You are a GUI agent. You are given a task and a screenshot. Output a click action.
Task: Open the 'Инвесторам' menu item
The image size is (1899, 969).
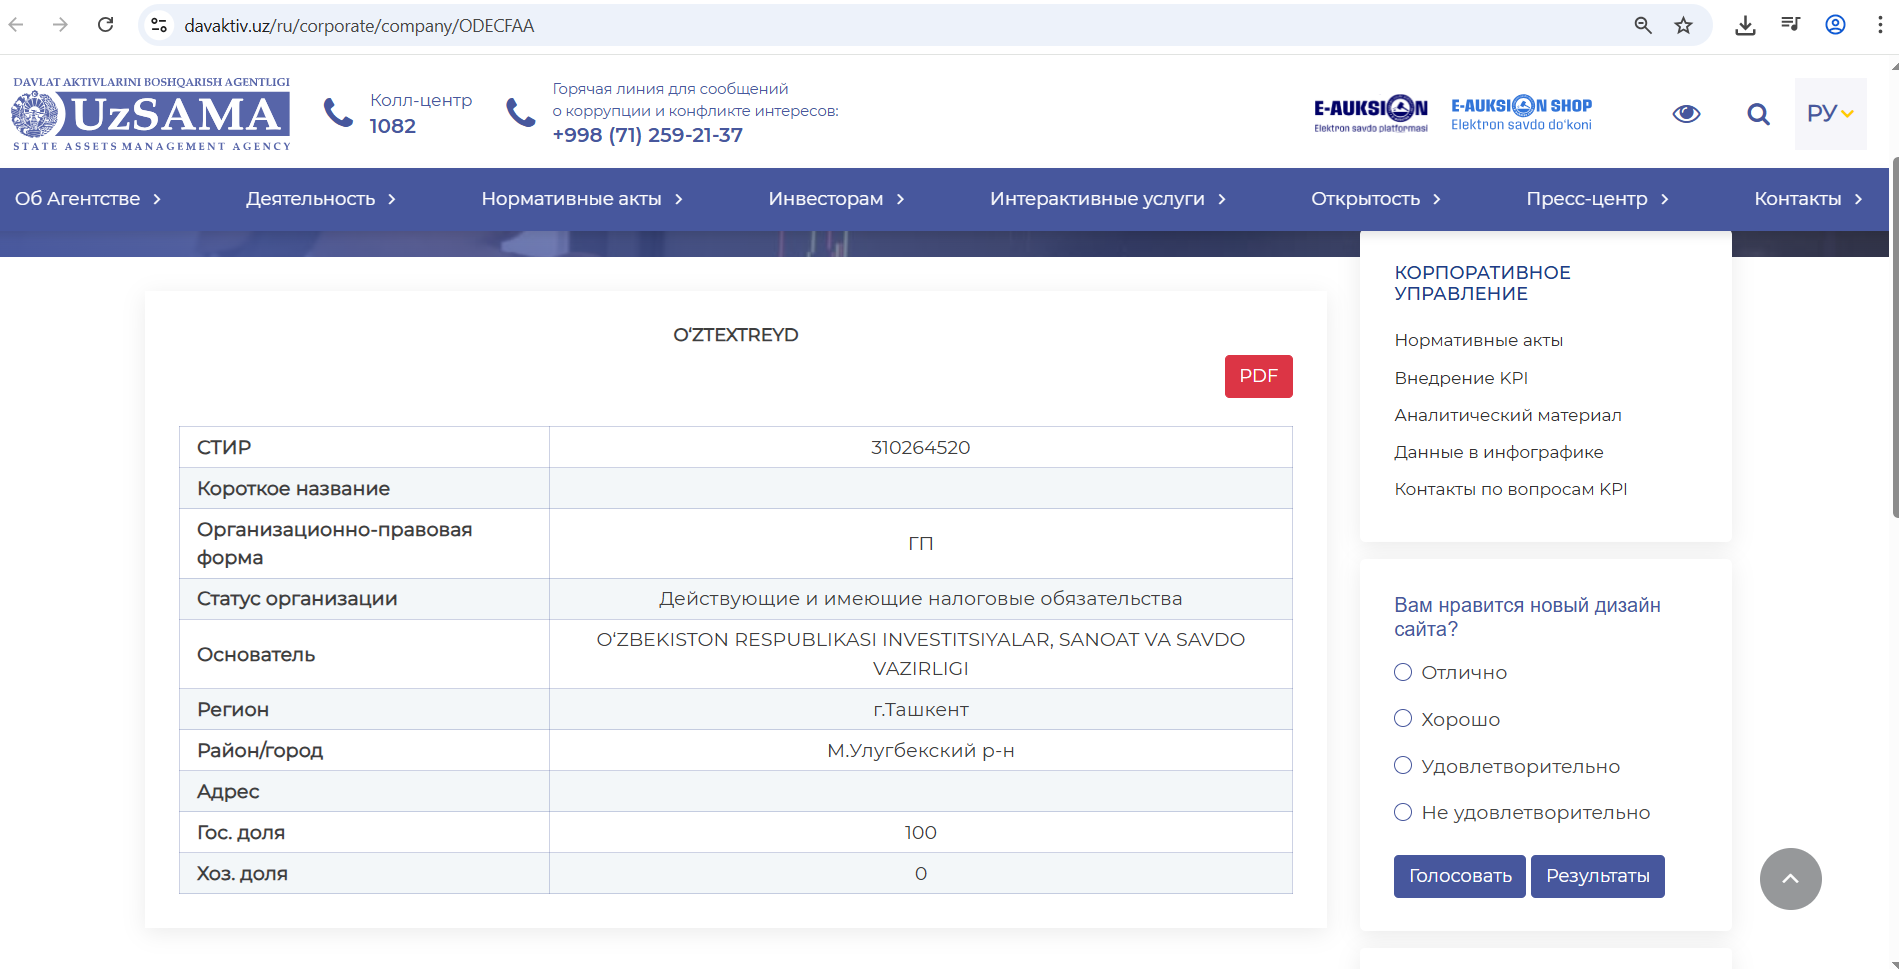836,199
